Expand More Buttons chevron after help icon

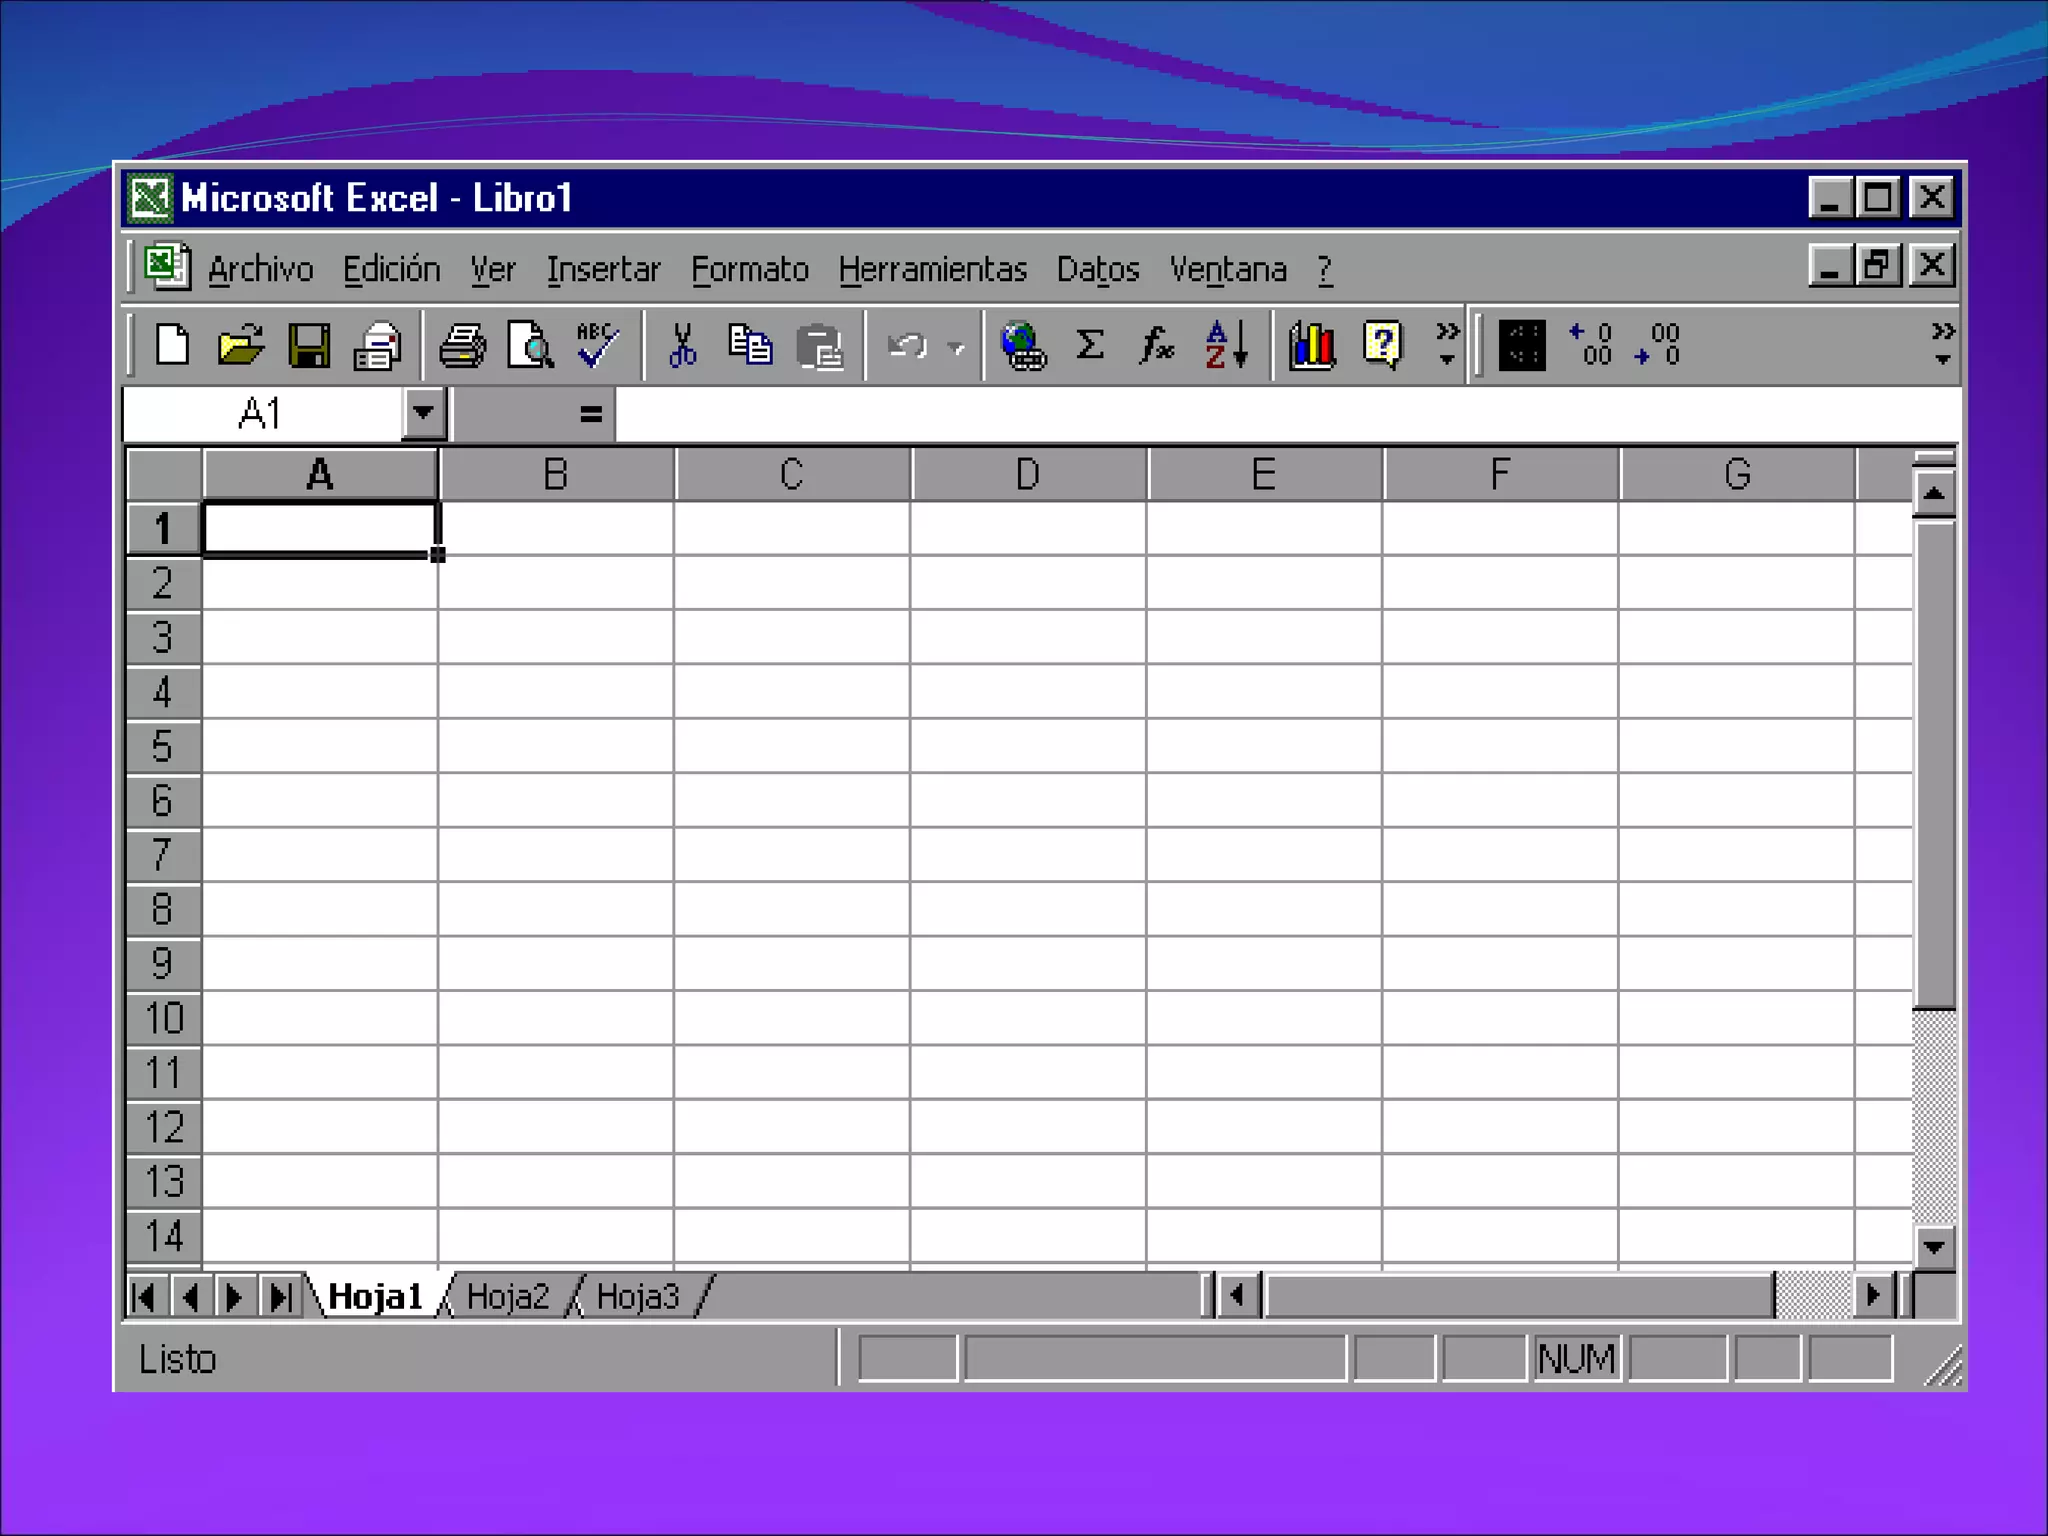(x=1447, y=344)
